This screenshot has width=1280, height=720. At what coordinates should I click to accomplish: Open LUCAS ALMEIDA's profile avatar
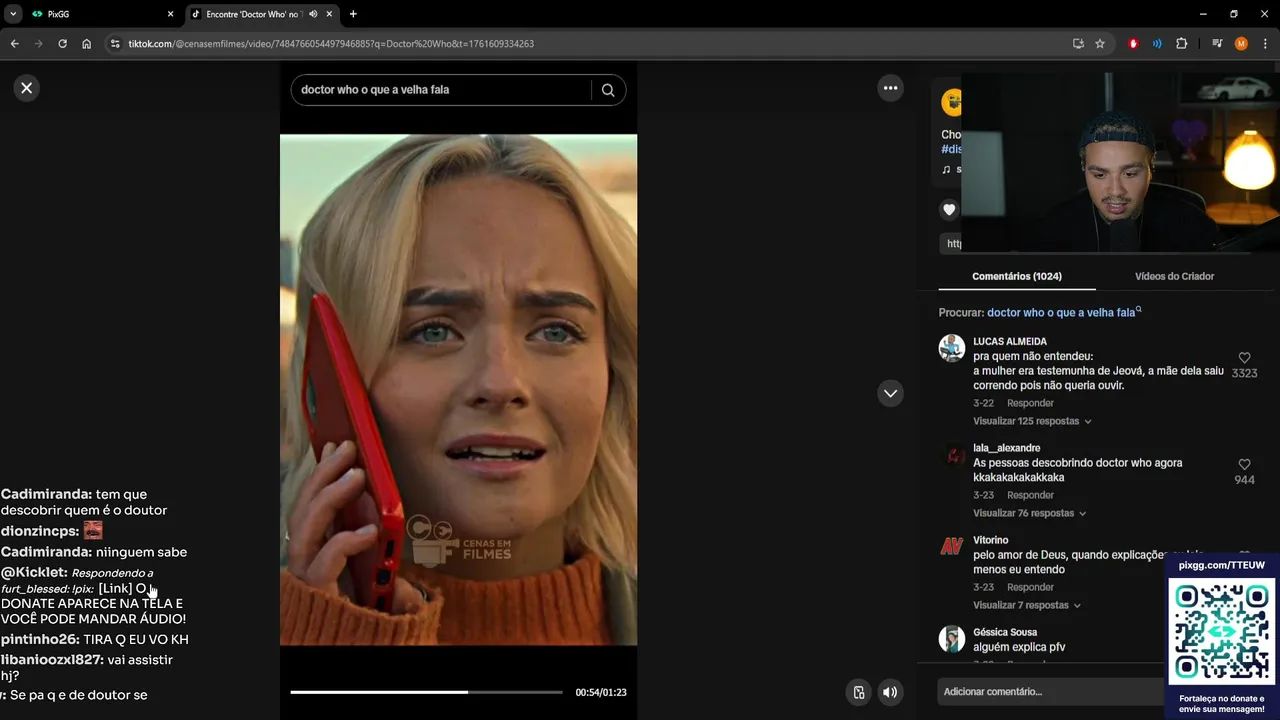tap(952, 348)
